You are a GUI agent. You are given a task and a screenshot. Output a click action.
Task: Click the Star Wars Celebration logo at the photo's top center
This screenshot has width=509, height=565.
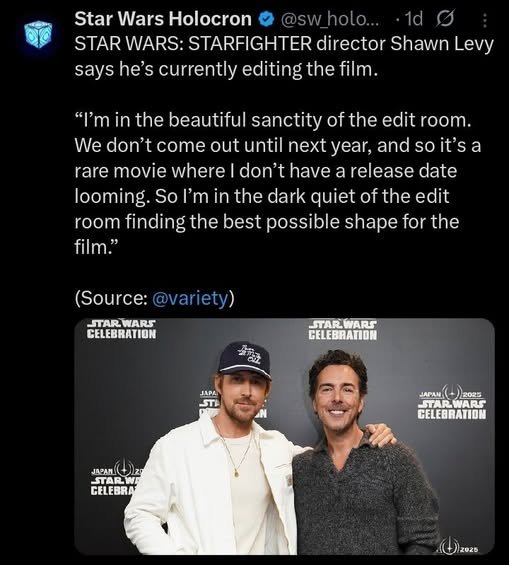[x=343, y=330]
